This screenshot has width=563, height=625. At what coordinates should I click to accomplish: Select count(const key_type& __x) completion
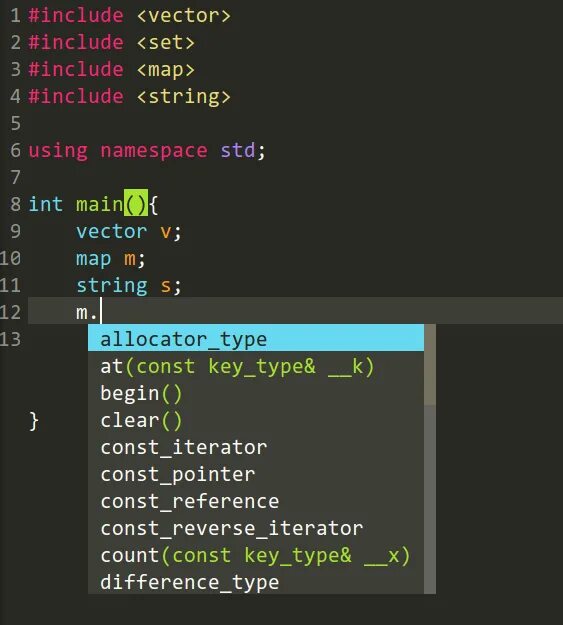pyautogui.click(x=256, y=555)
